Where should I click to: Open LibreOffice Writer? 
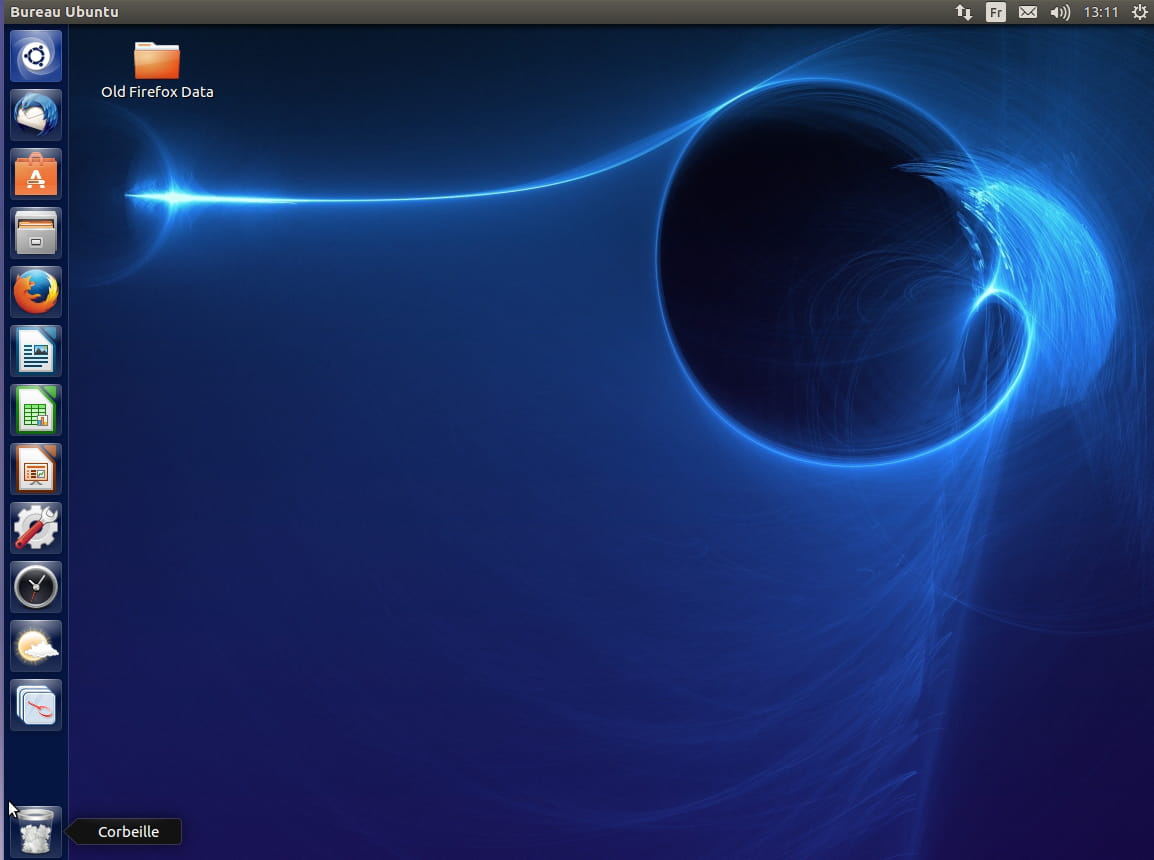(x=36, y=351)
